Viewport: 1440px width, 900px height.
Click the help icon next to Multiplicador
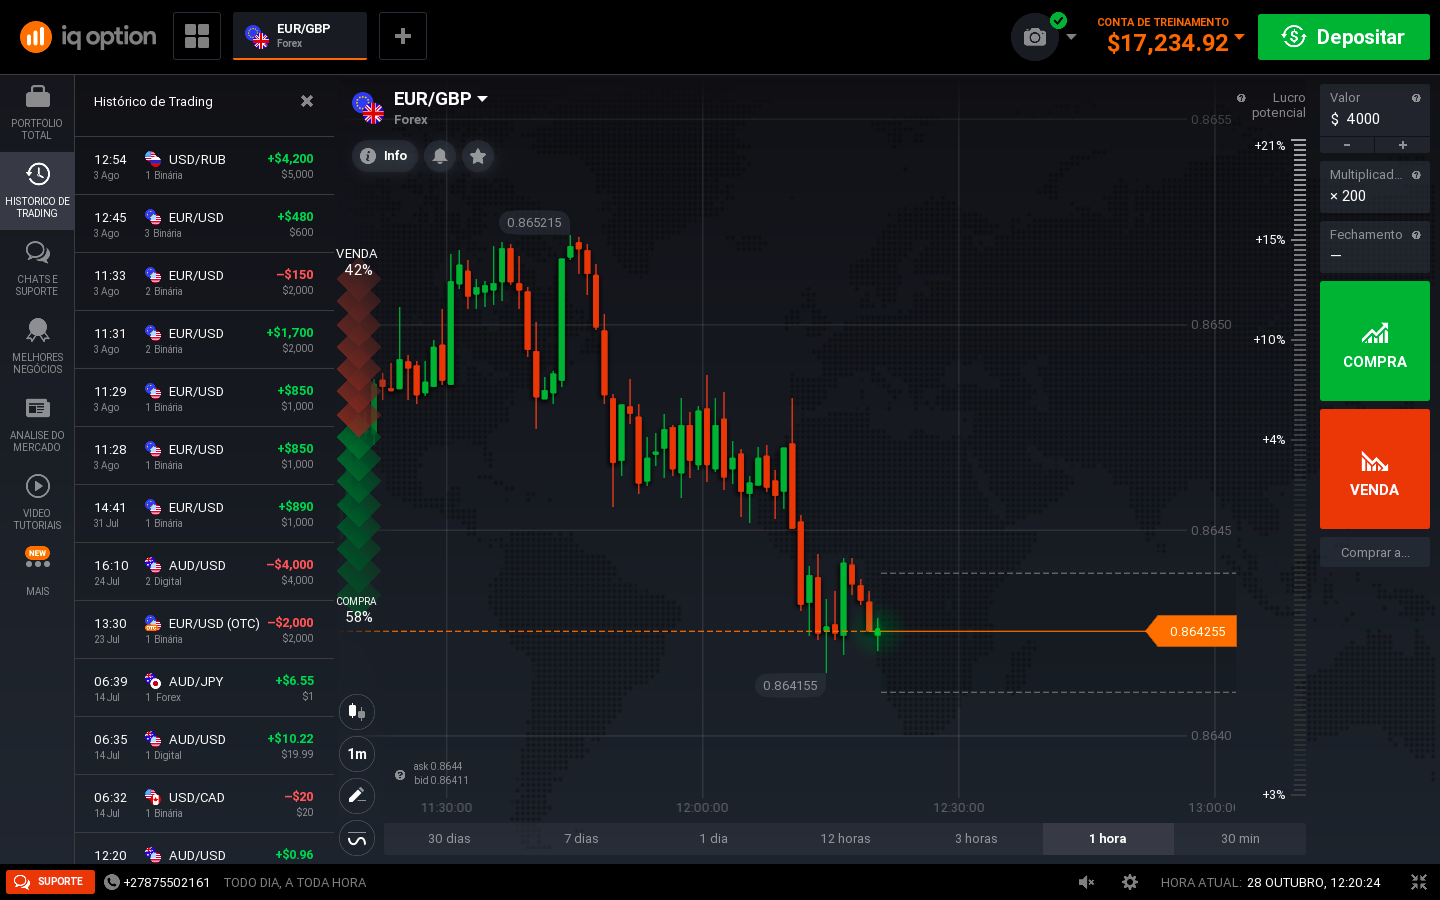tap(1416, 175)
